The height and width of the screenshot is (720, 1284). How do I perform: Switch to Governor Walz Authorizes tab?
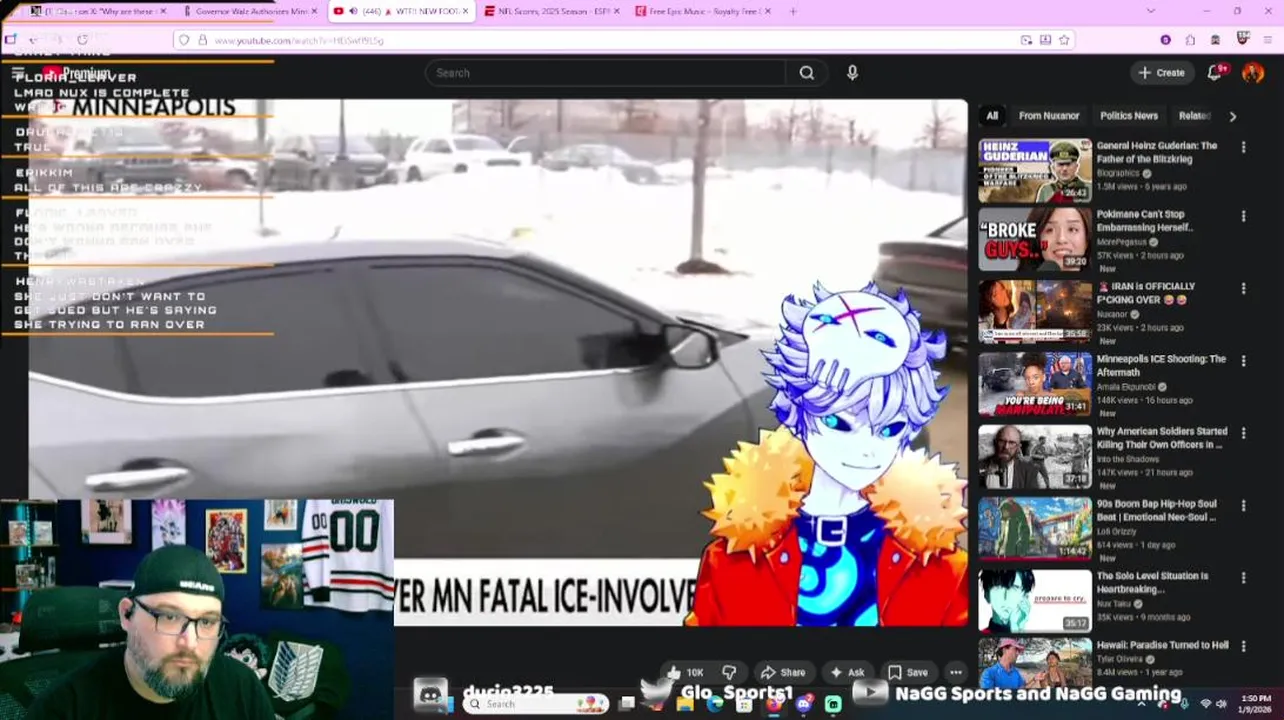pyautogui.click(x=250, y=11)
